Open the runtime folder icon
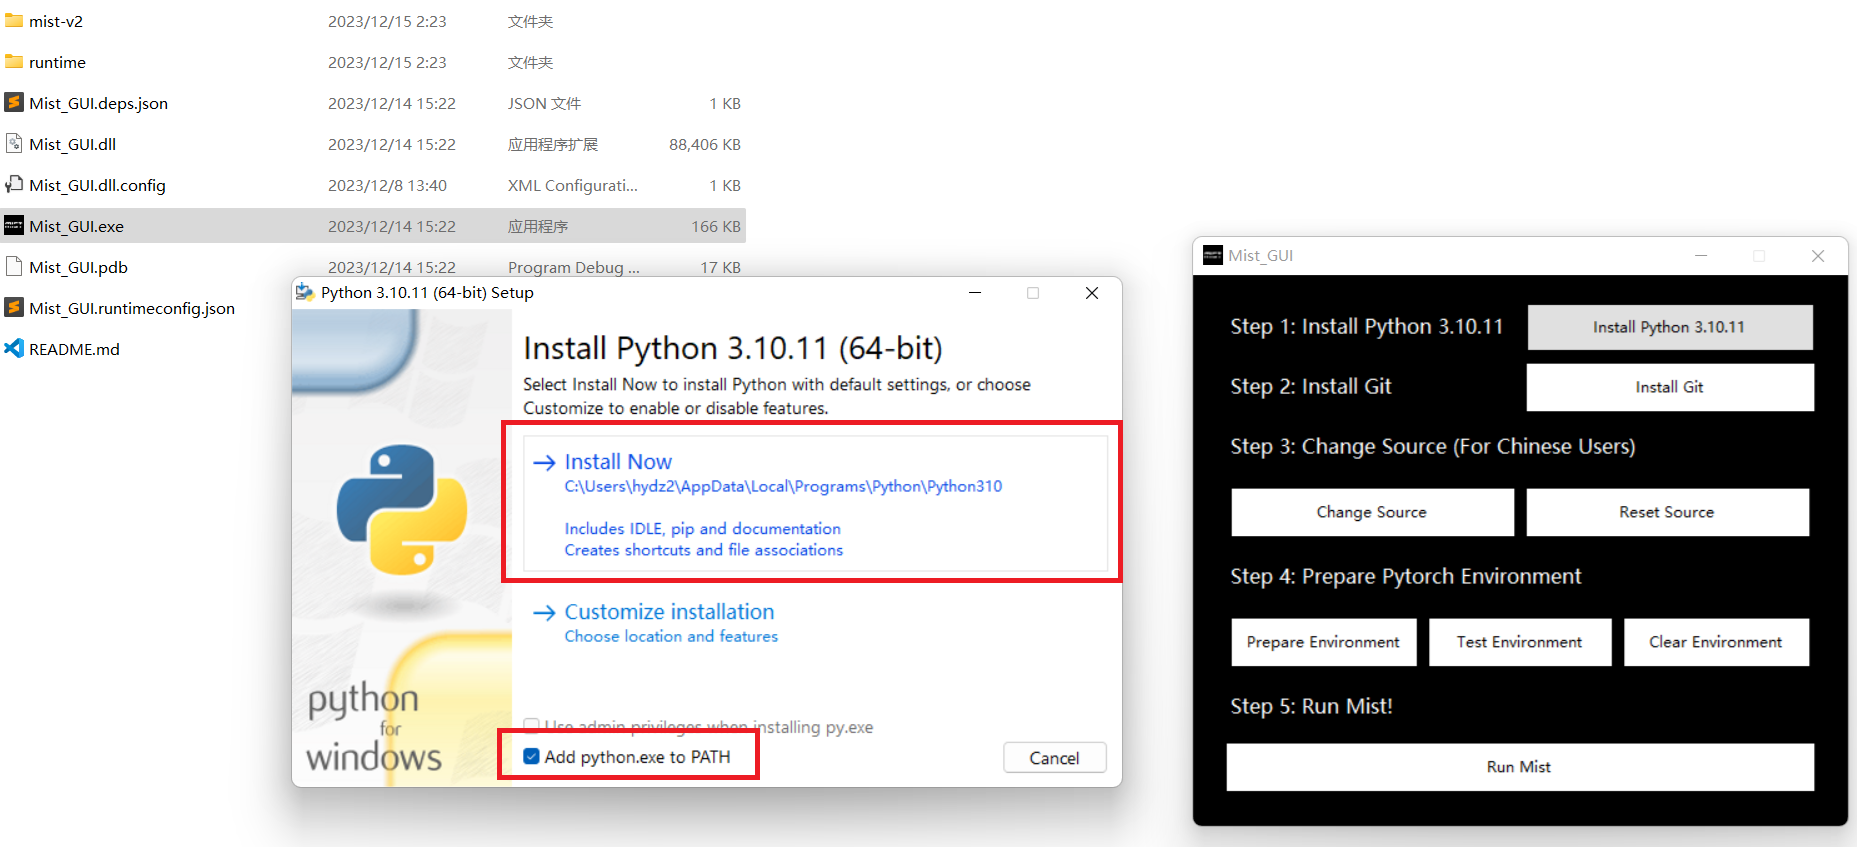Image resolution: width=1857 pixels, height=847 pixels. (x=14, y=62)
